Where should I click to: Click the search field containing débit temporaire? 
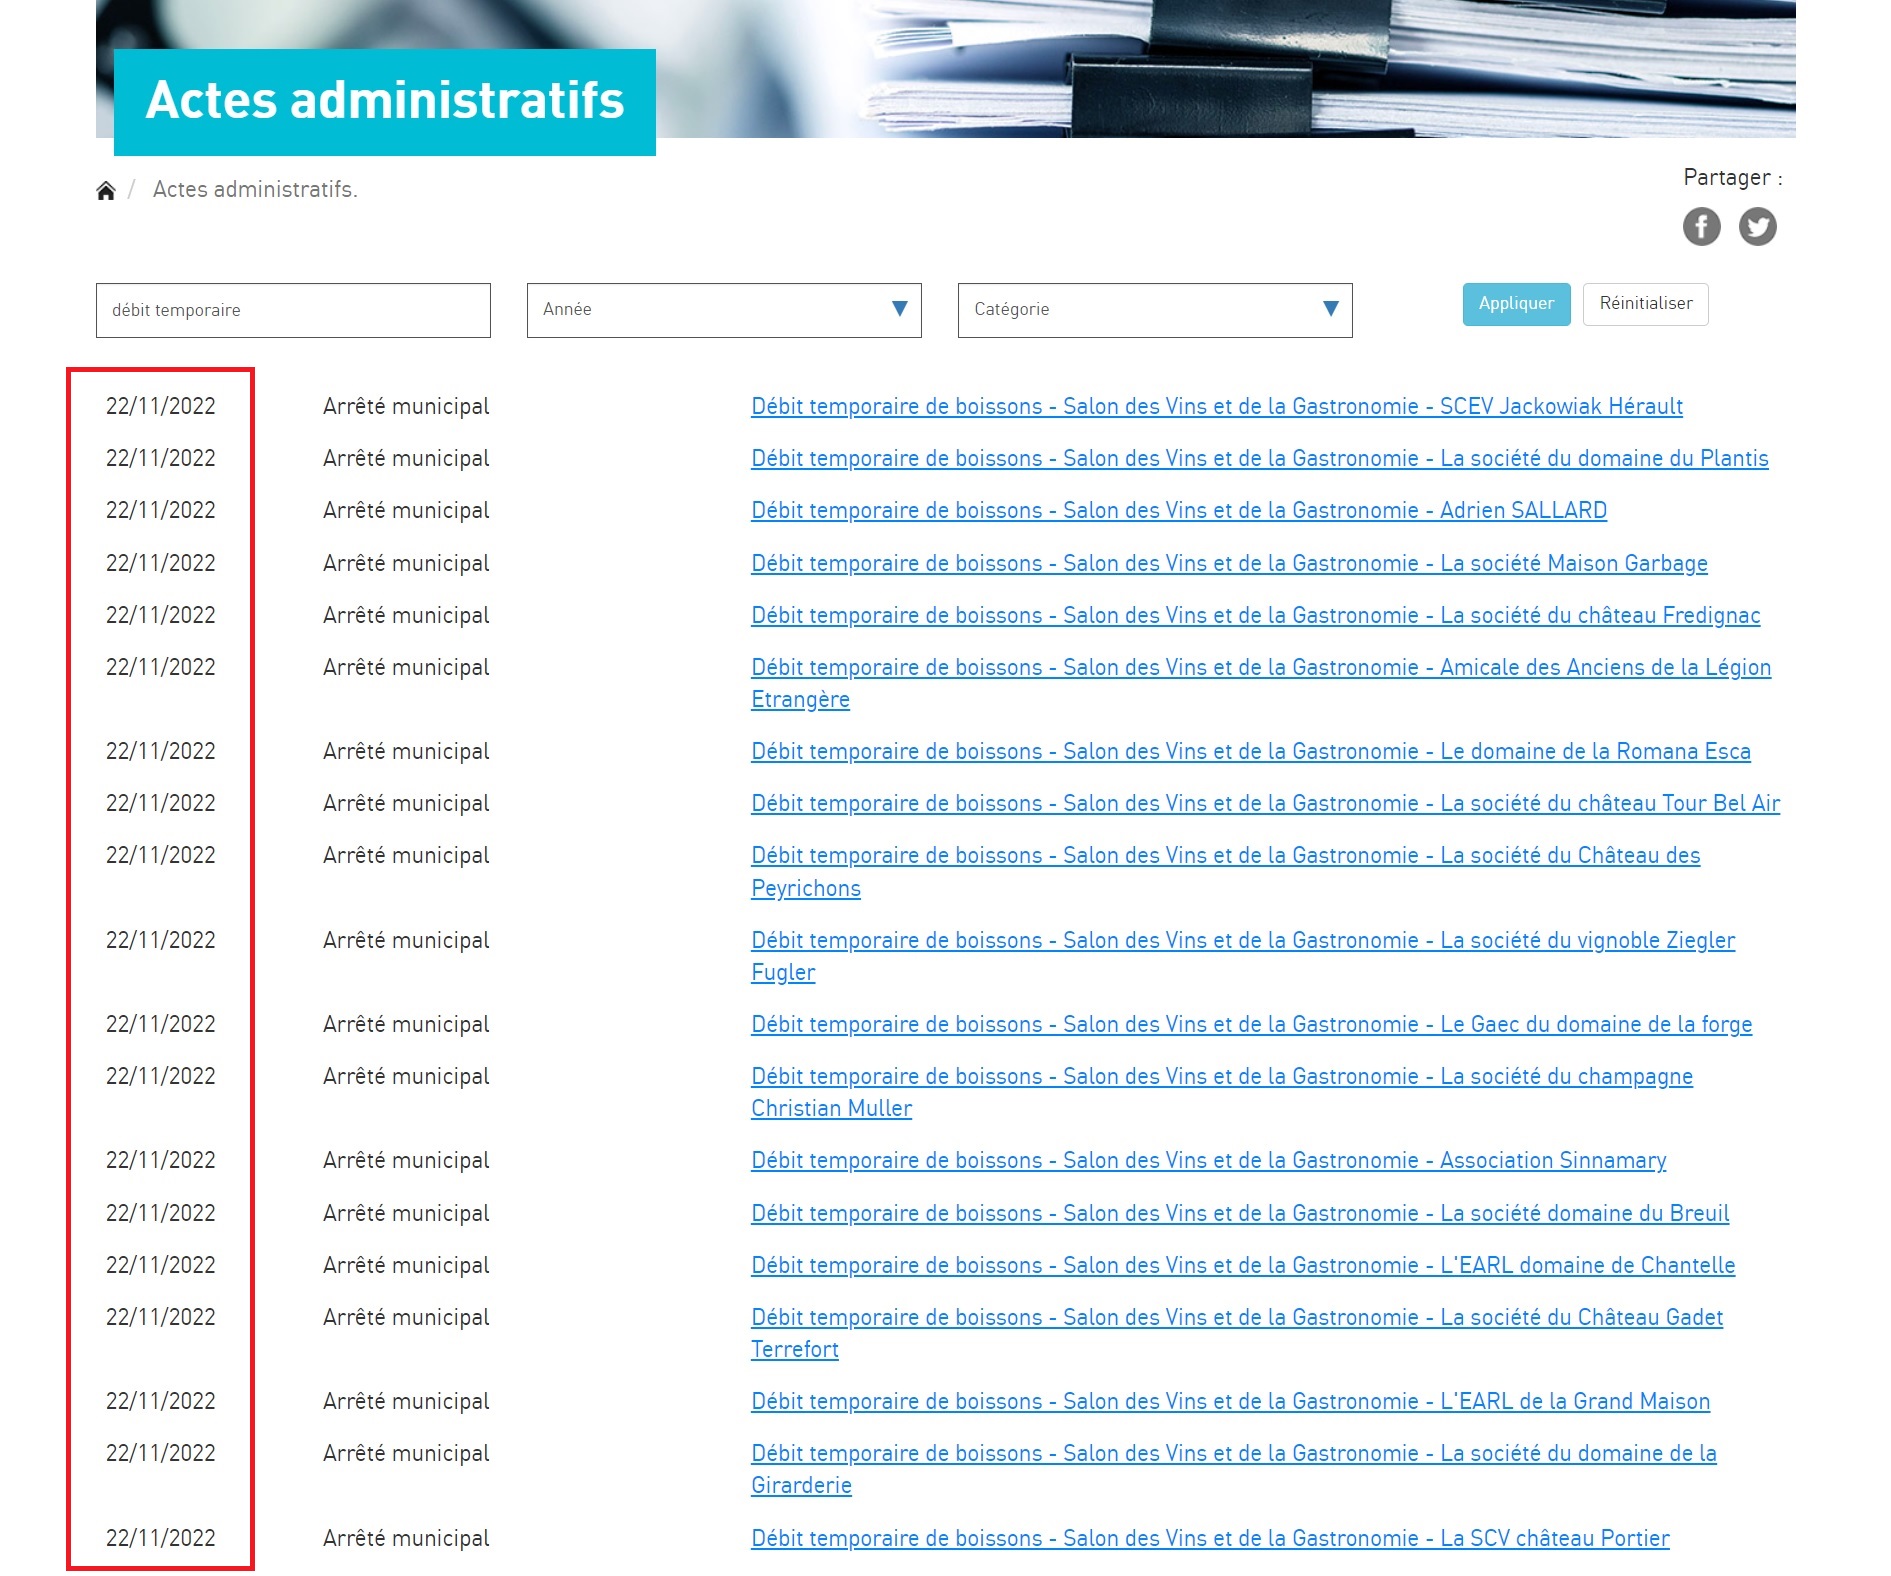point(293,310)
